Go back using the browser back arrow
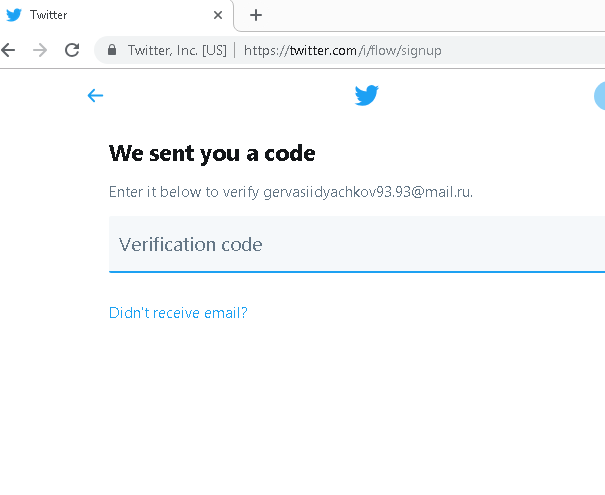The image size is (605, 495). pos(9,50)
